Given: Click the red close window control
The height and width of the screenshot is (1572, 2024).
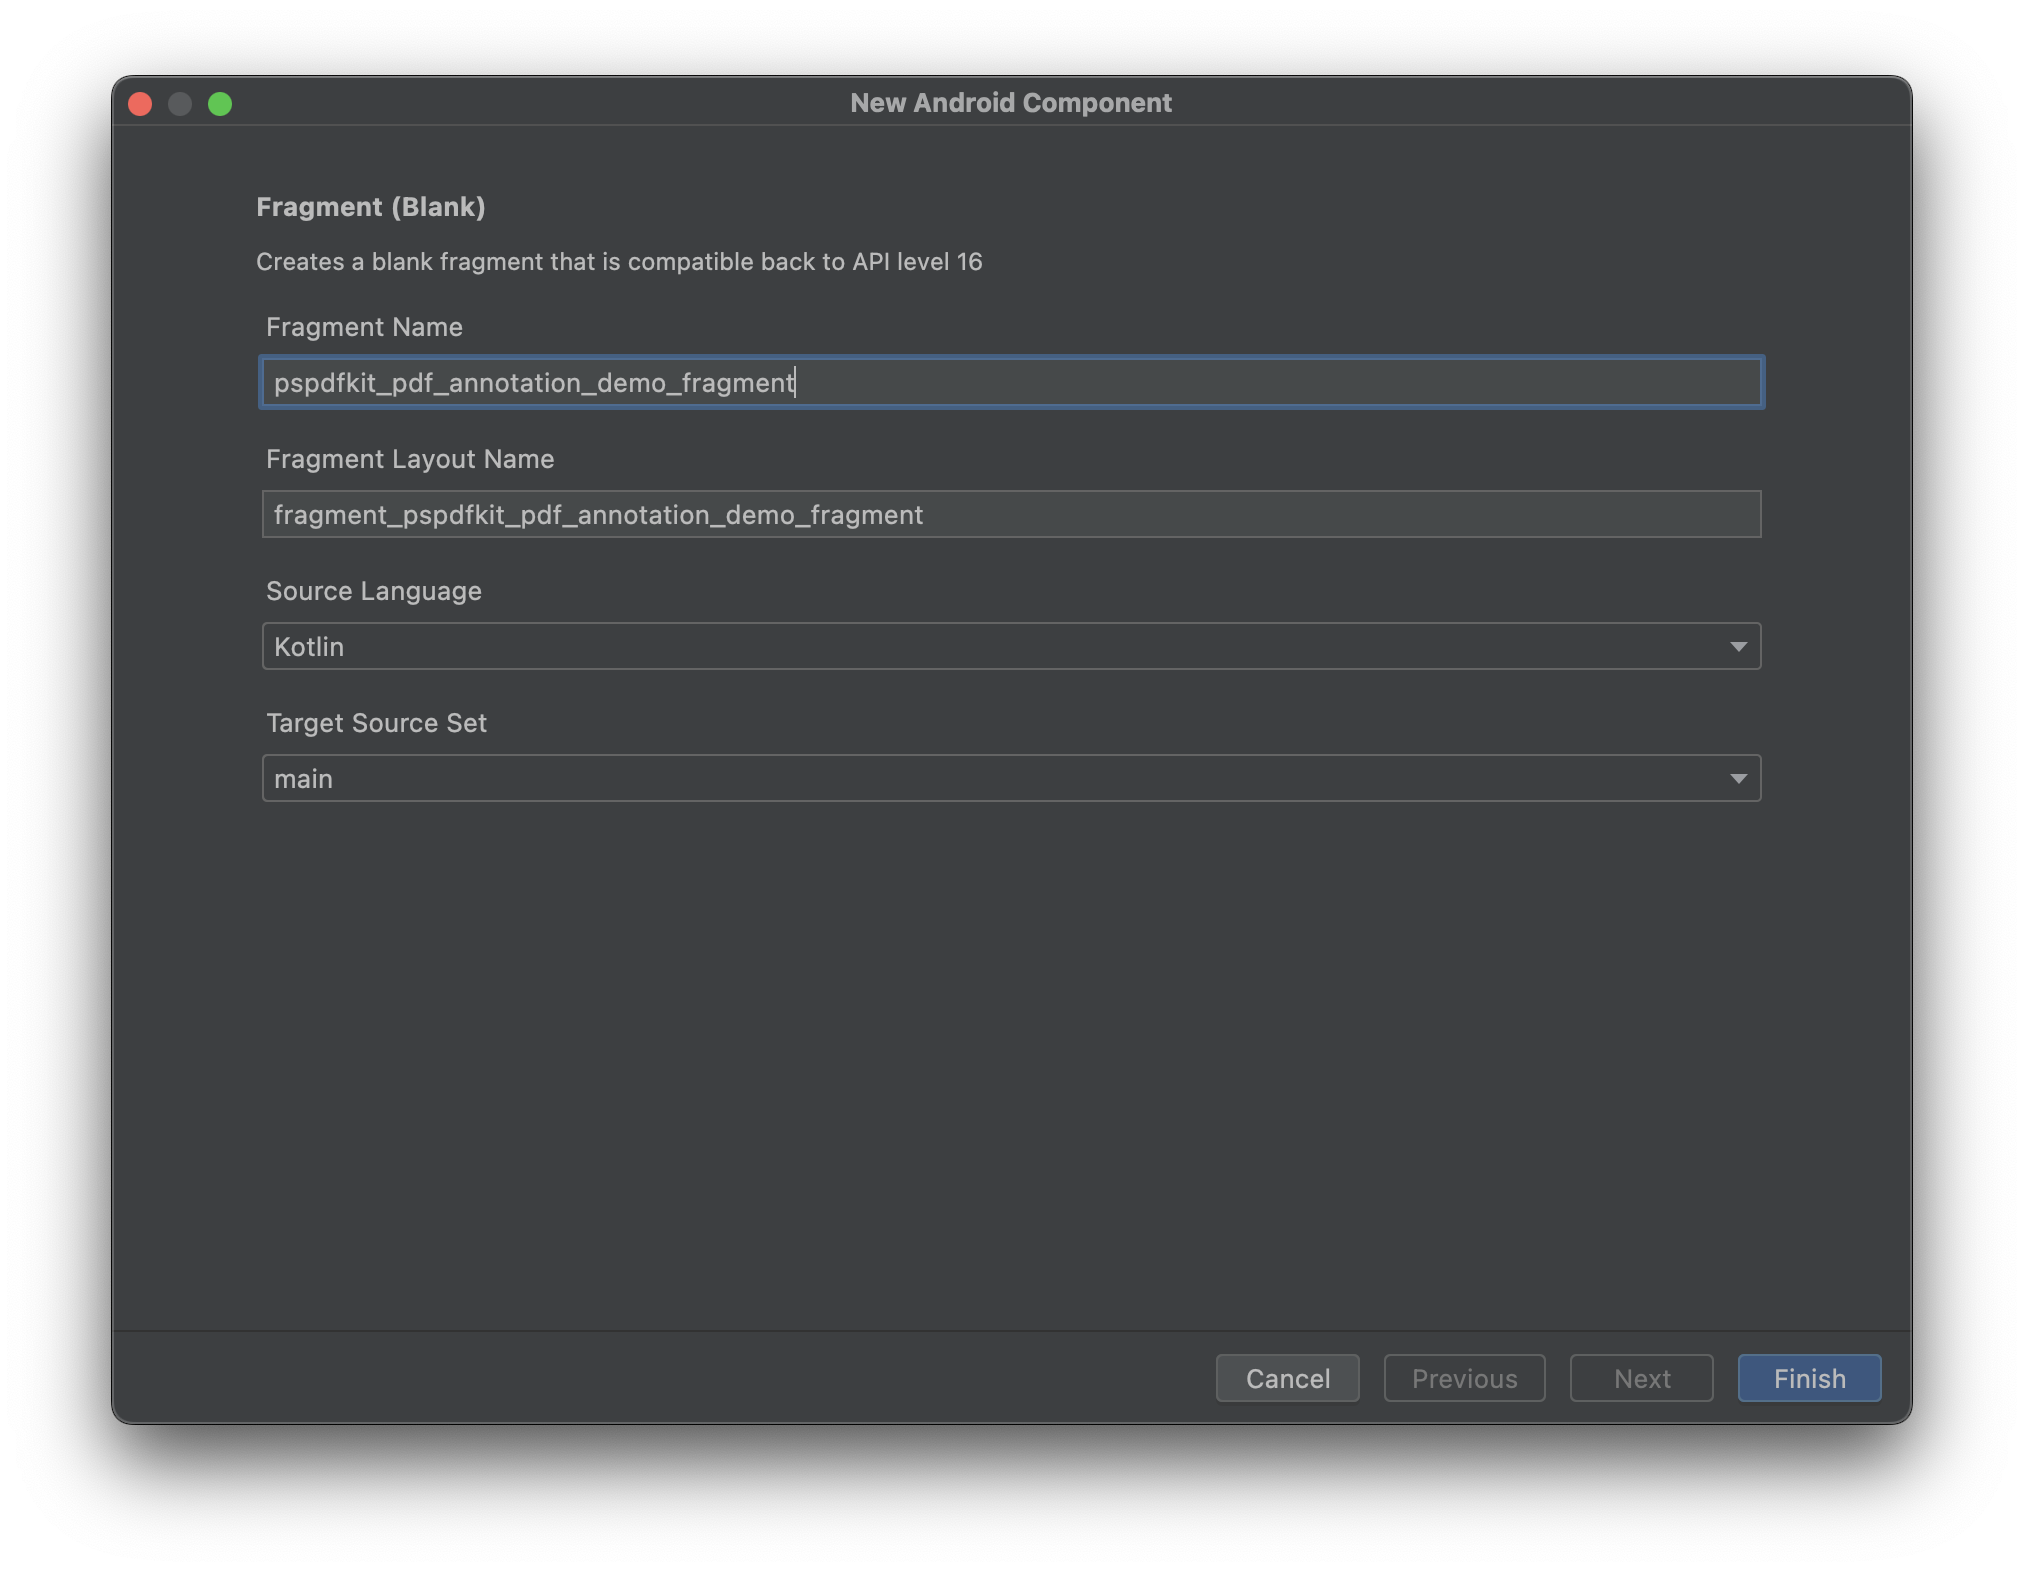Looking at the screenshot, I should [x=141, y=103].
